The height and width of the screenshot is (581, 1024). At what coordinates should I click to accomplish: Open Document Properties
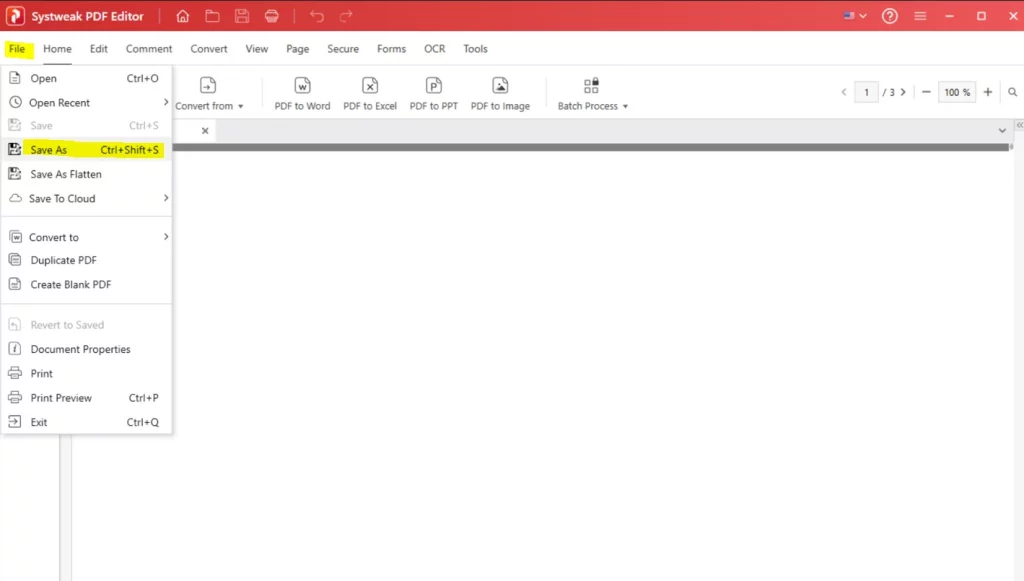pyautogui.click(x=86, y=349)
